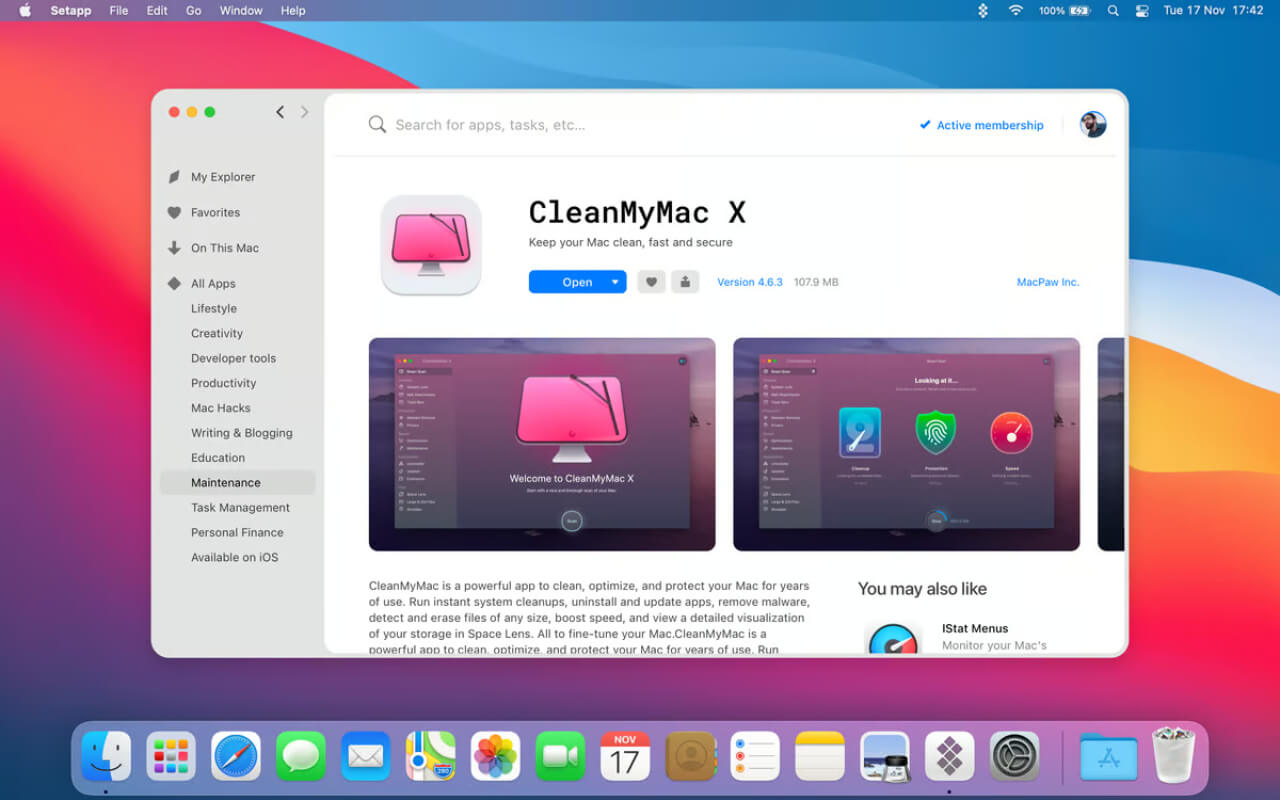The image size is (1280, 800).
Task: Launch Safari from the Dock
Action: [236, 756]
